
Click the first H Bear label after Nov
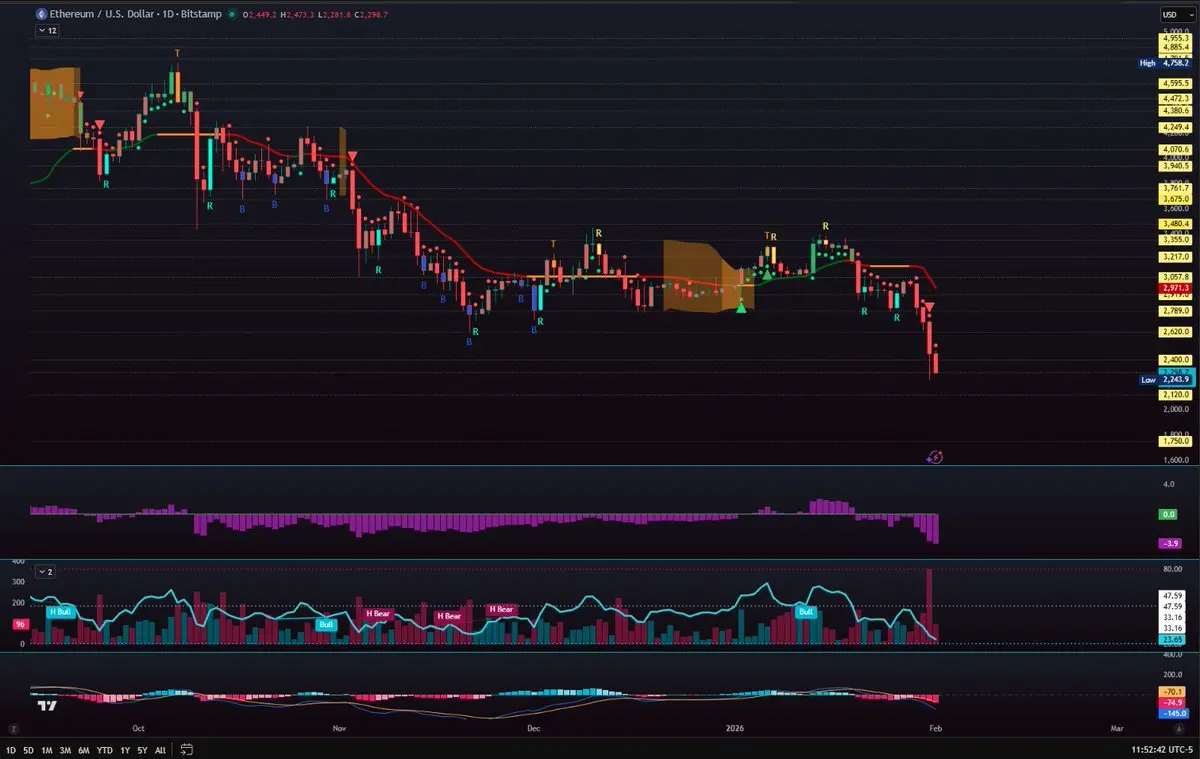(x=378, y=613)
